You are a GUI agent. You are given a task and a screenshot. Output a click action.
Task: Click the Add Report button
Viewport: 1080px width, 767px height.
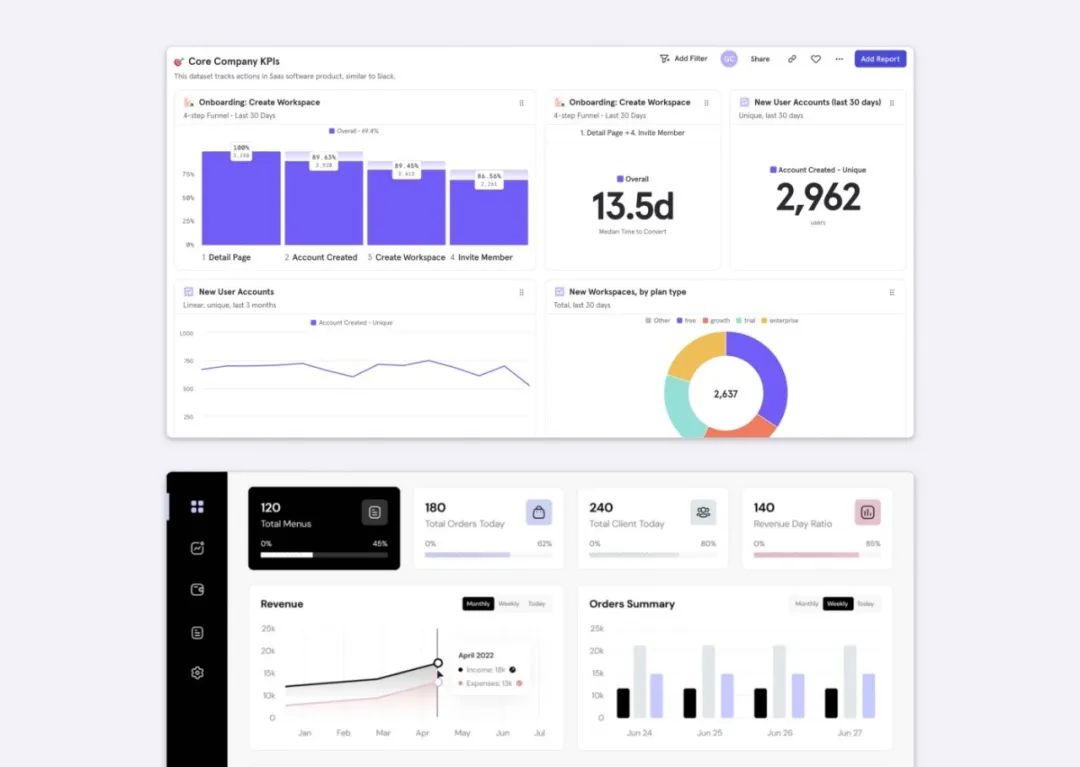pyautogui.click(x=880, y=59)
